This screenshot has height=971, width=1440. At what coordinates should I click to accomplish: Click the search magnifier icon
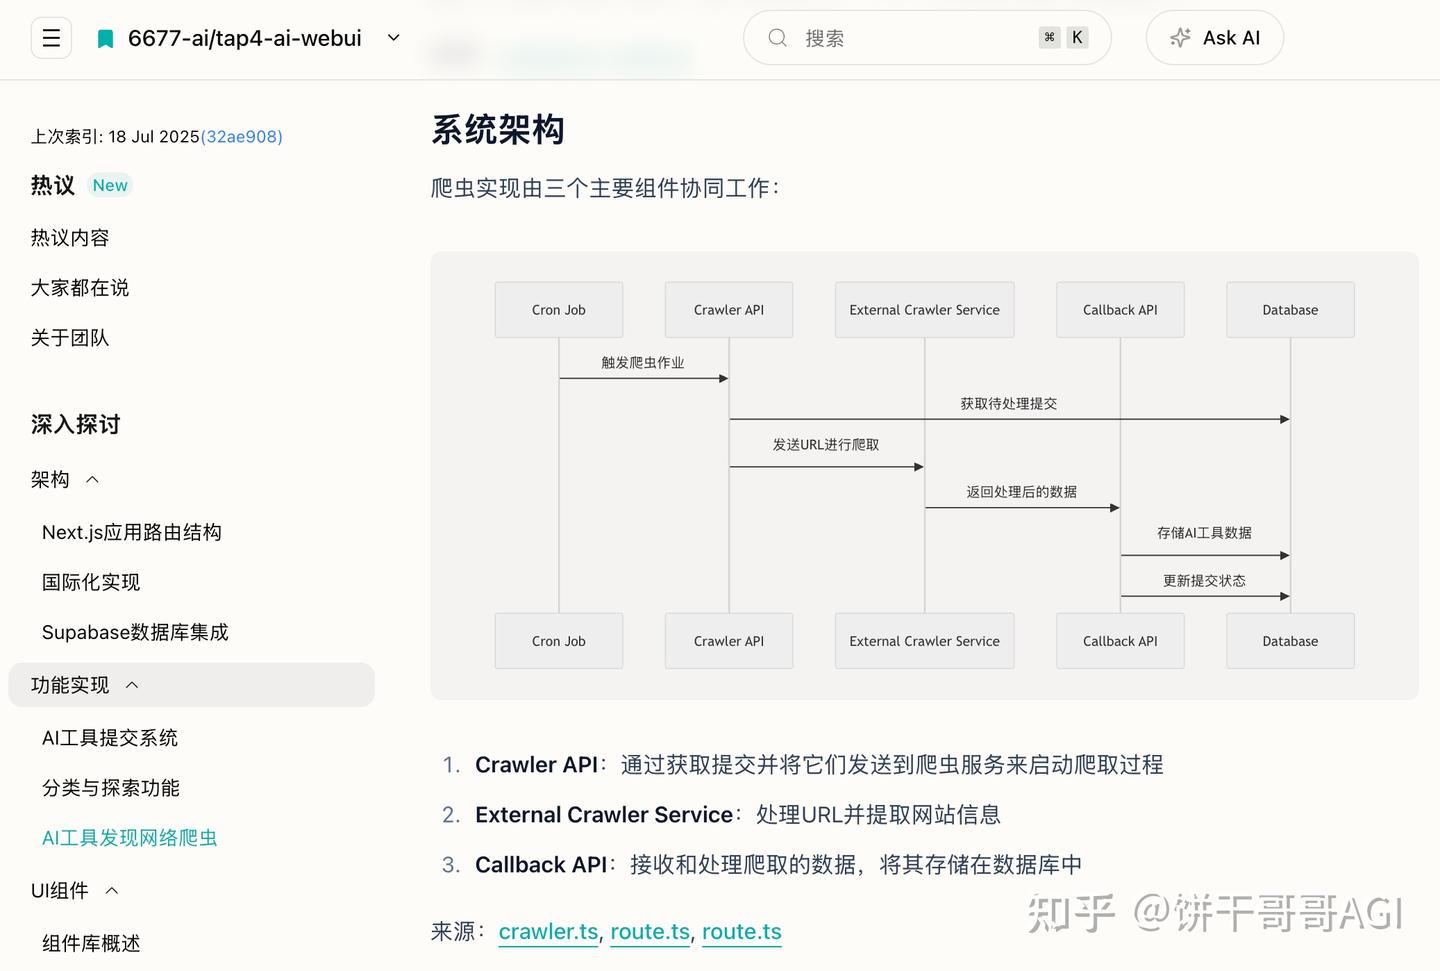click(777, 37)
